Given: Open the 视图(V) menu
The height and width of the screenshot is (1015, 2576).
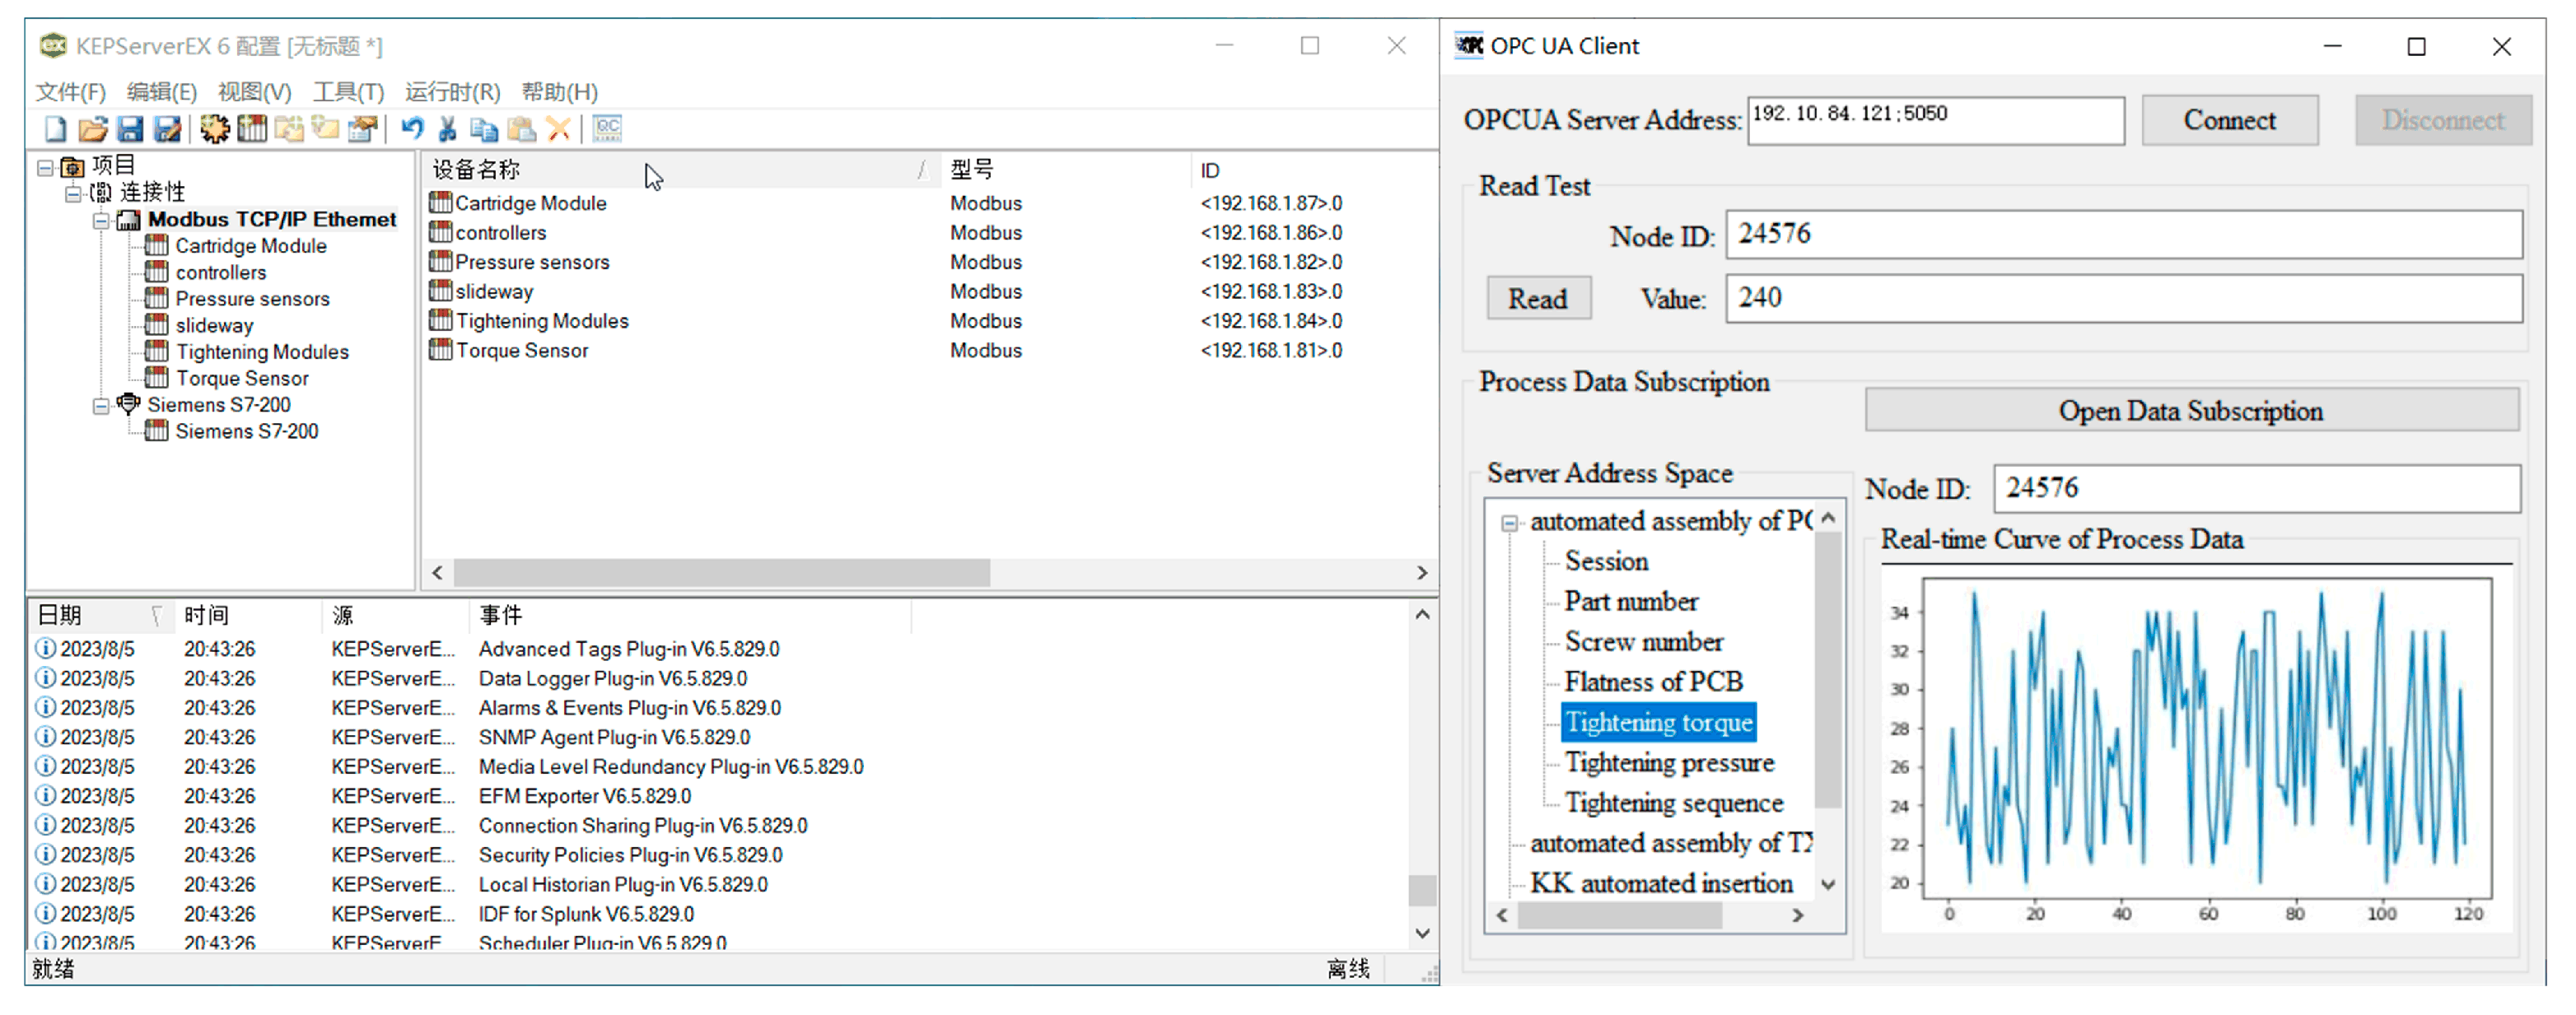Looking at the screenshot, I should point(254,92).
